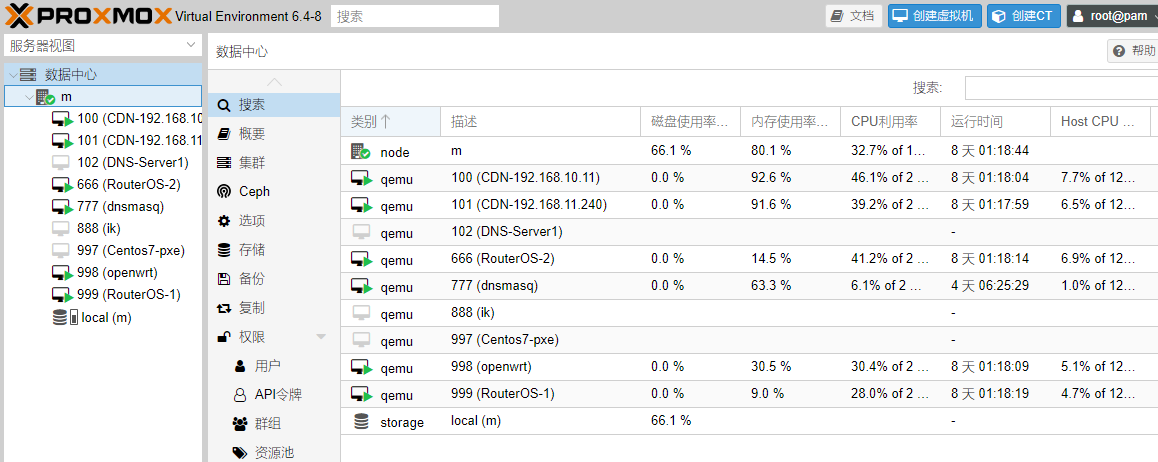Click the 选项 gear icon
1158x462 pixels.
point(224,220)
